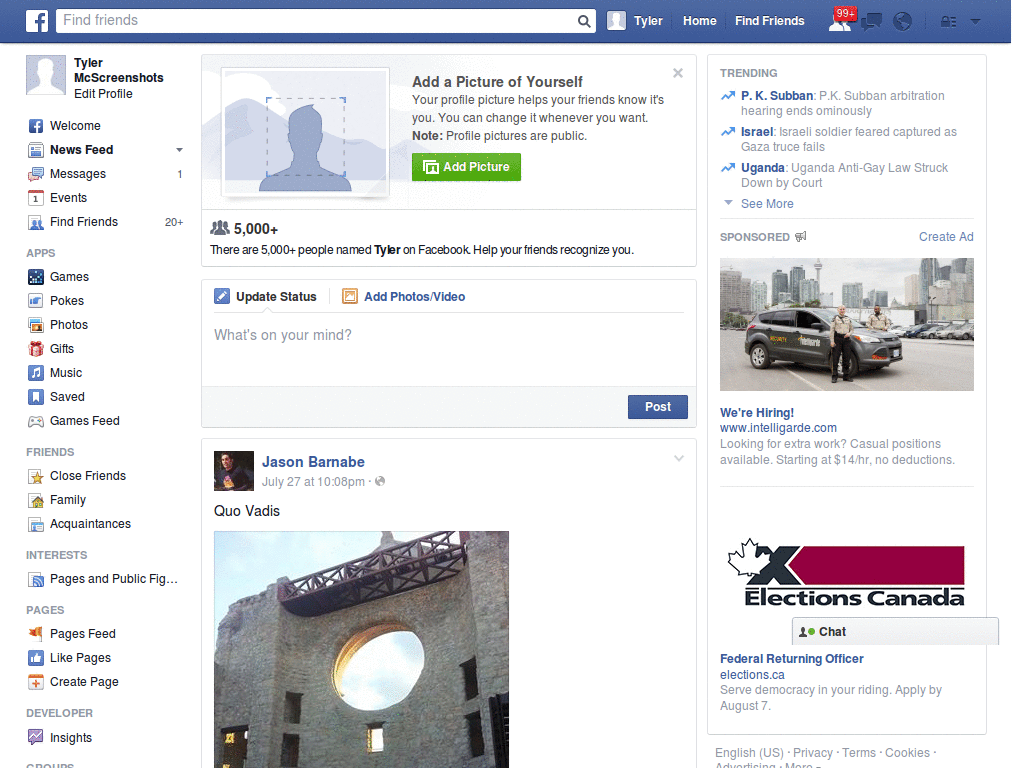Expand the News Feed dropdown arrow
This screenshot has height=768, width=1024.
coord(178,149)
